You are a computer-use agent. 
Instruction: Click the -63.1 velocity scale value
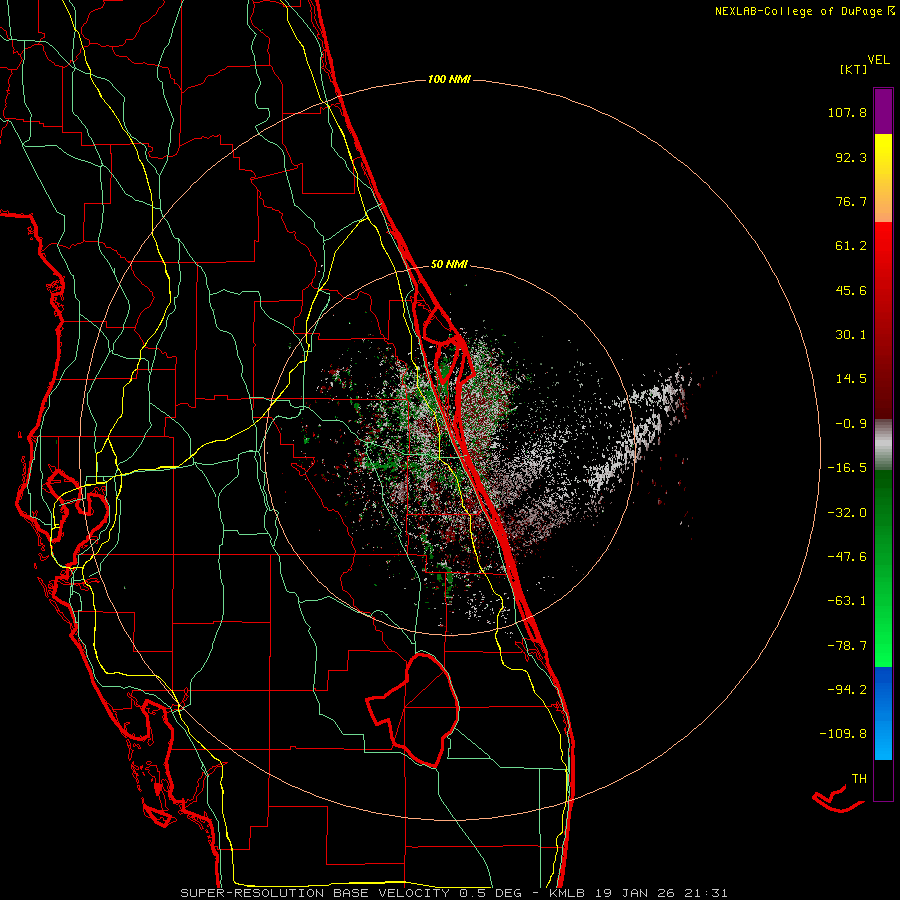pyautogui.click(x=847, y=601)
